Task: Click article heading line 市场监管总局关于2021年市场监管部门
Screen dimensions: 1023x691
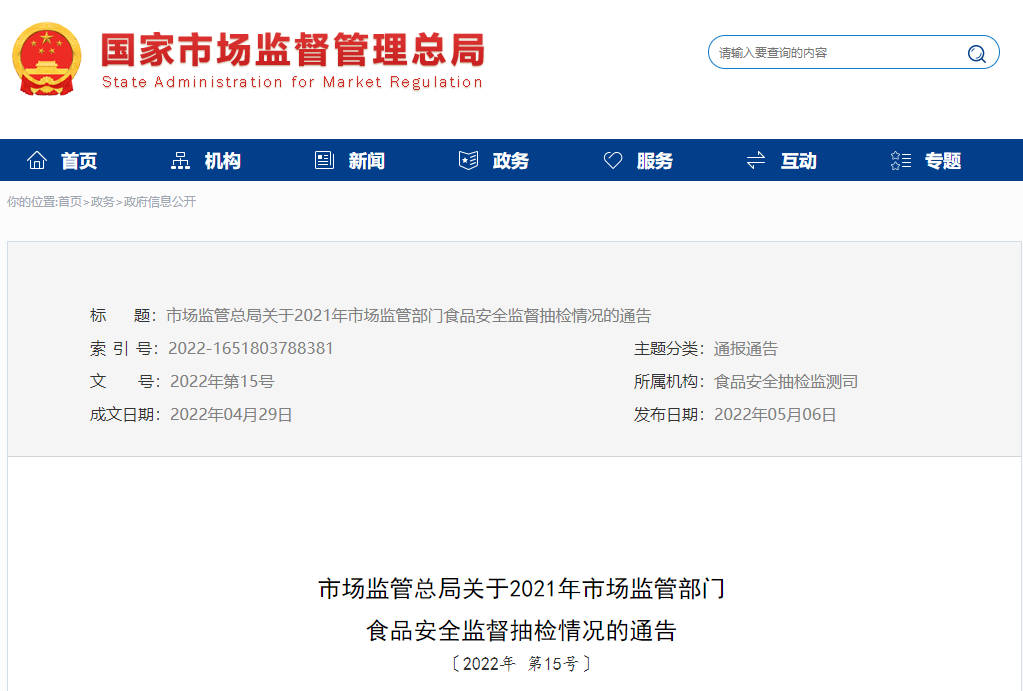Action: (x=522, y=589)
